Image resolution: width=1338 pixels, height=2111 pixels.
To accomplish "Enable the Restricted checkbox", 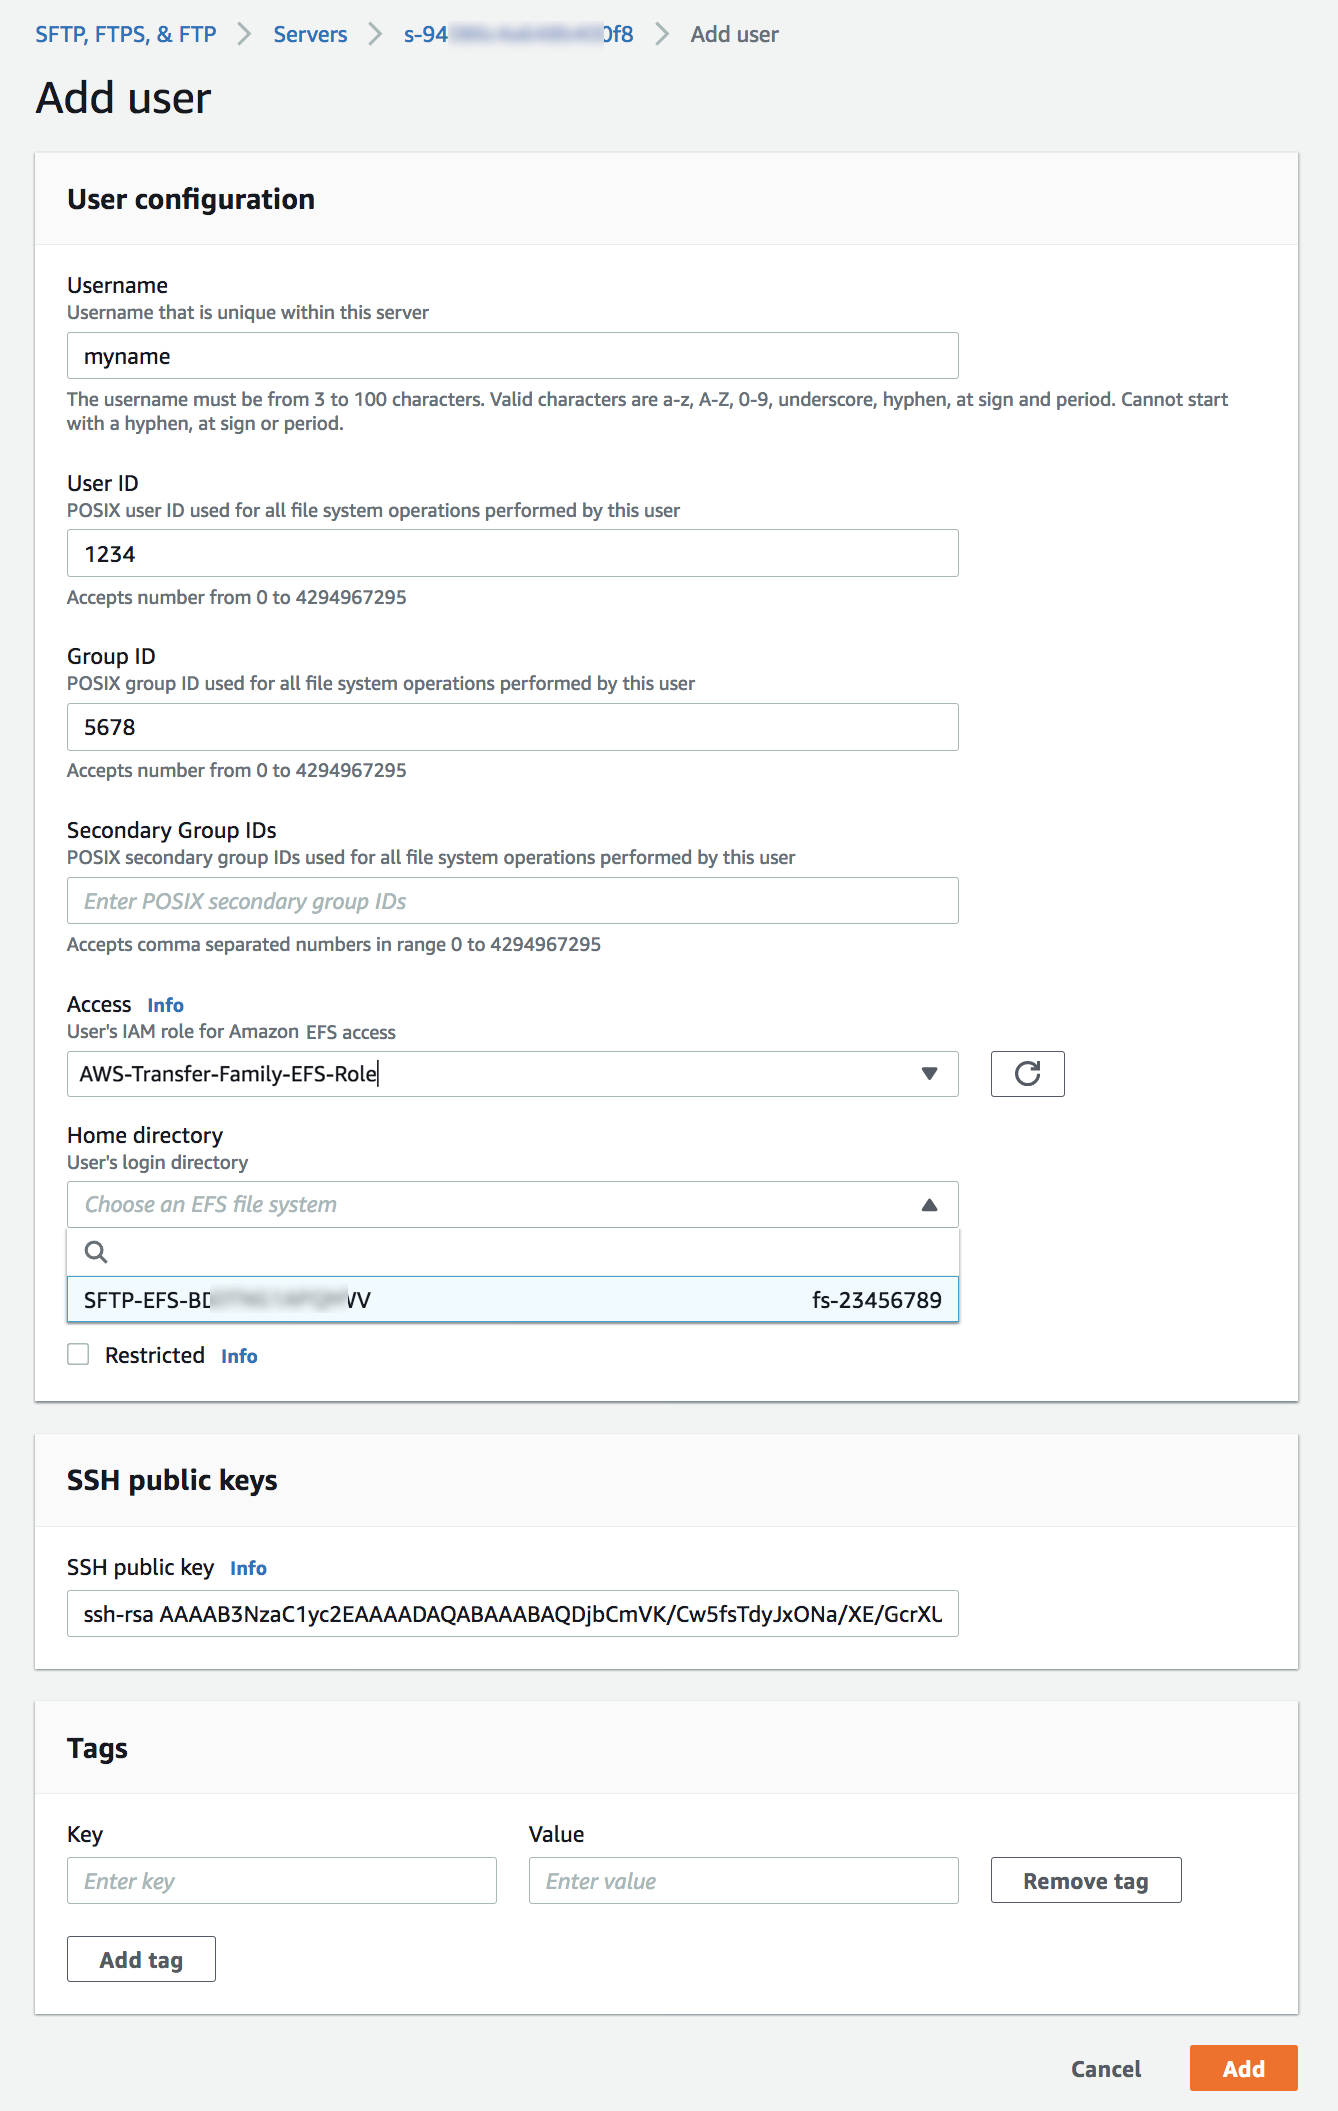I will 78,1355.
